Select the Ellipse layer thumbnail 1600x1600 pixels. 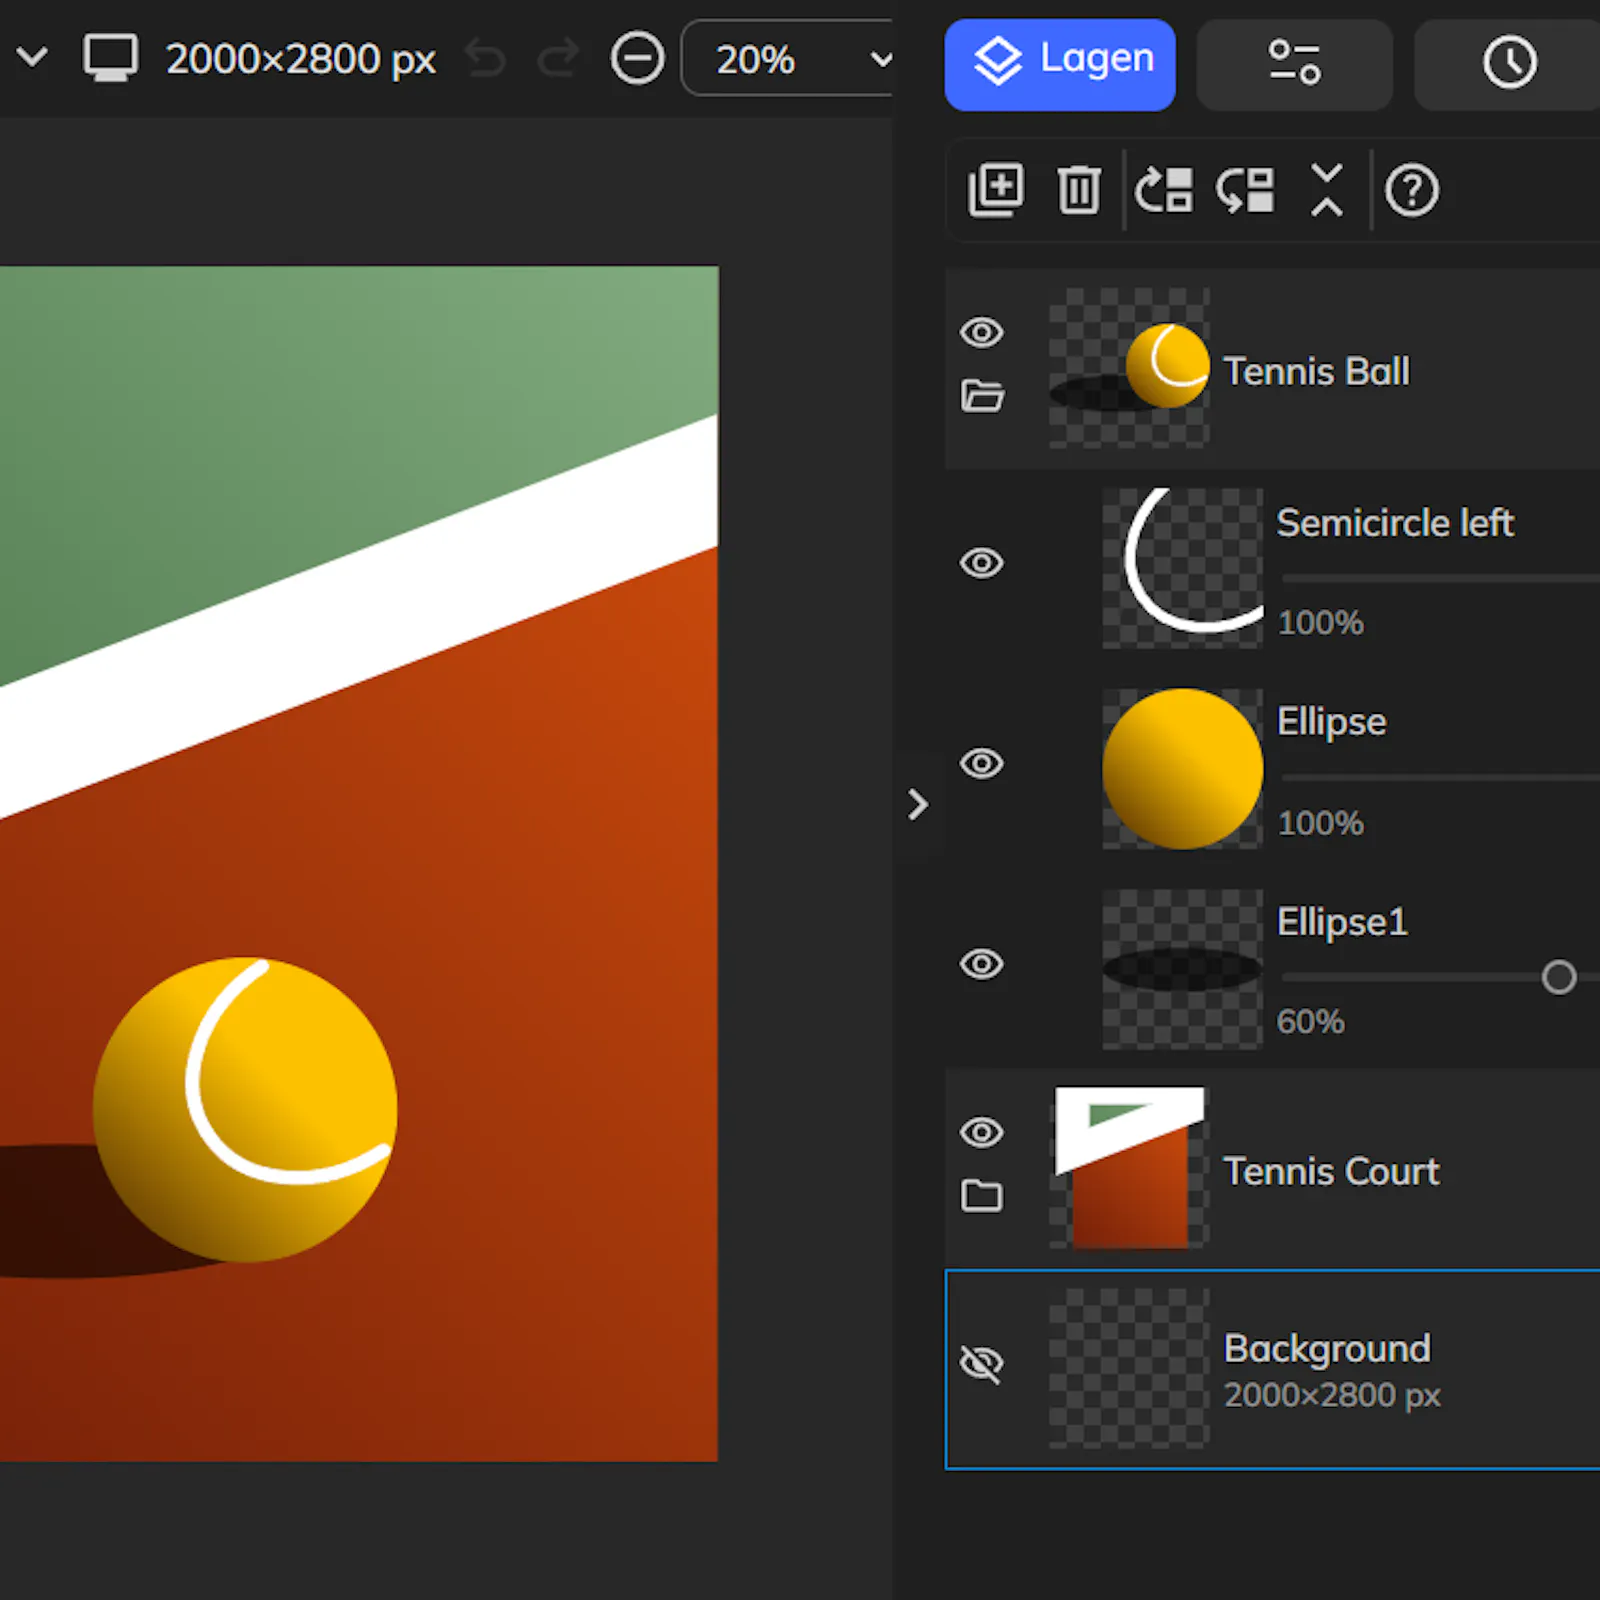point(1183,768)
